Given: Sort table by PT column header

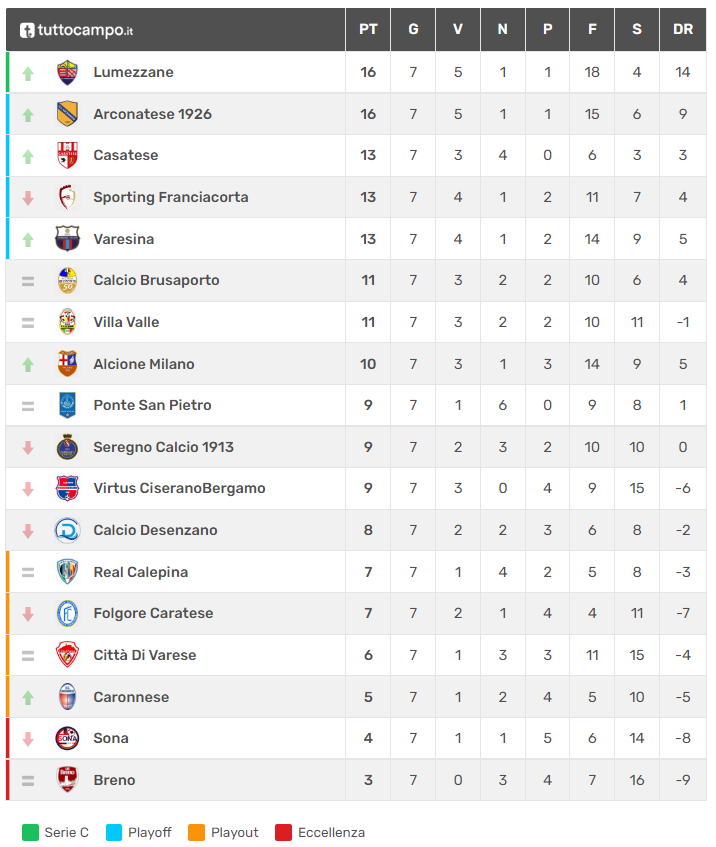Looking at the screenshot, I should coord(368,30).
